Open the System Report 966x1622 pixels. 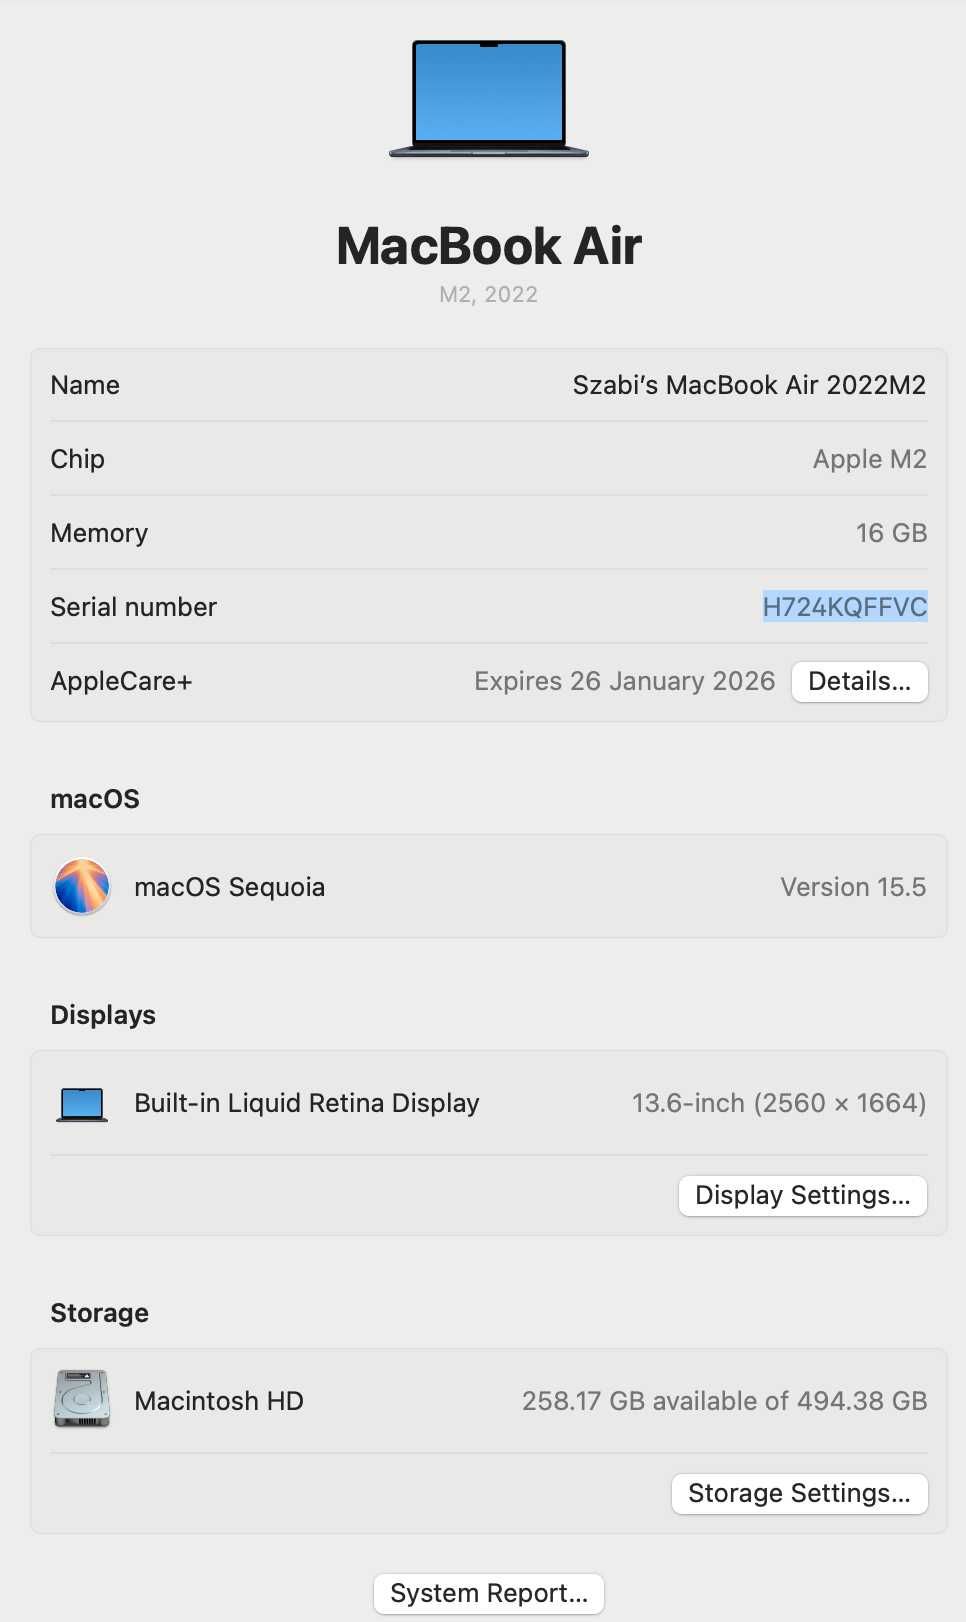pos(489,1593)
